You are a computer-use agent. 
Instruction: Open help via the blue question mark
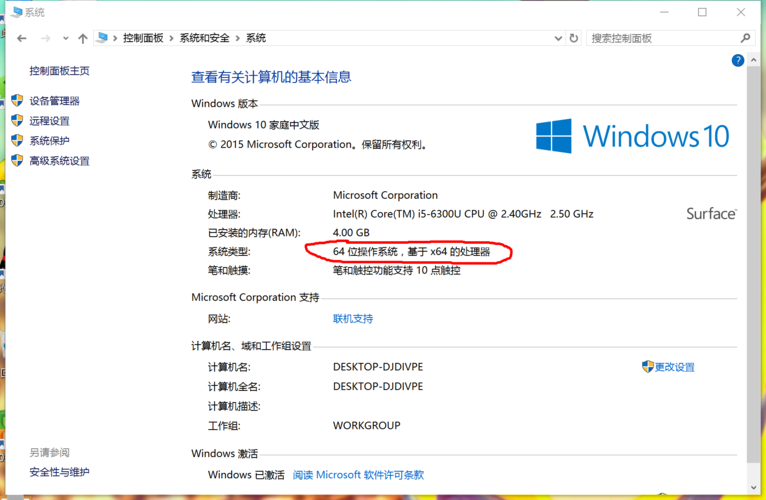tap(738, 61)
